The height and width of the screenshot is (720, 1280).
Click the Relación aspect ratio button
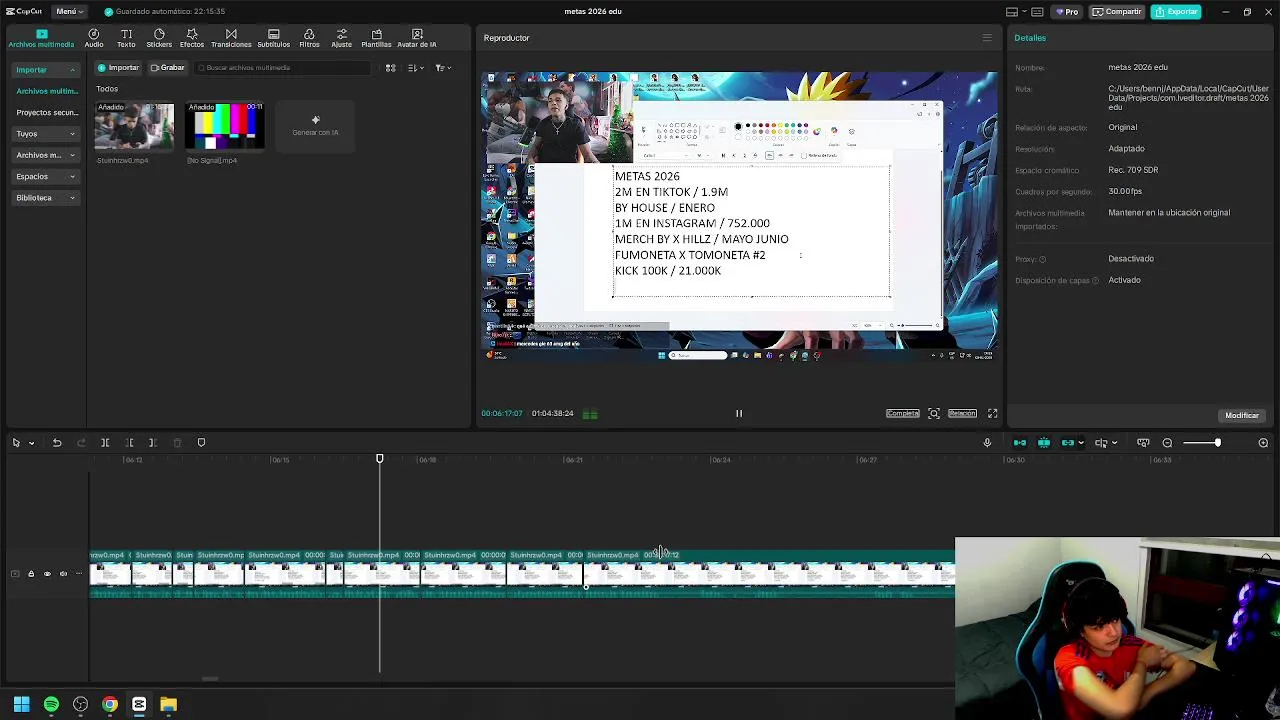[x=962, y=413]
